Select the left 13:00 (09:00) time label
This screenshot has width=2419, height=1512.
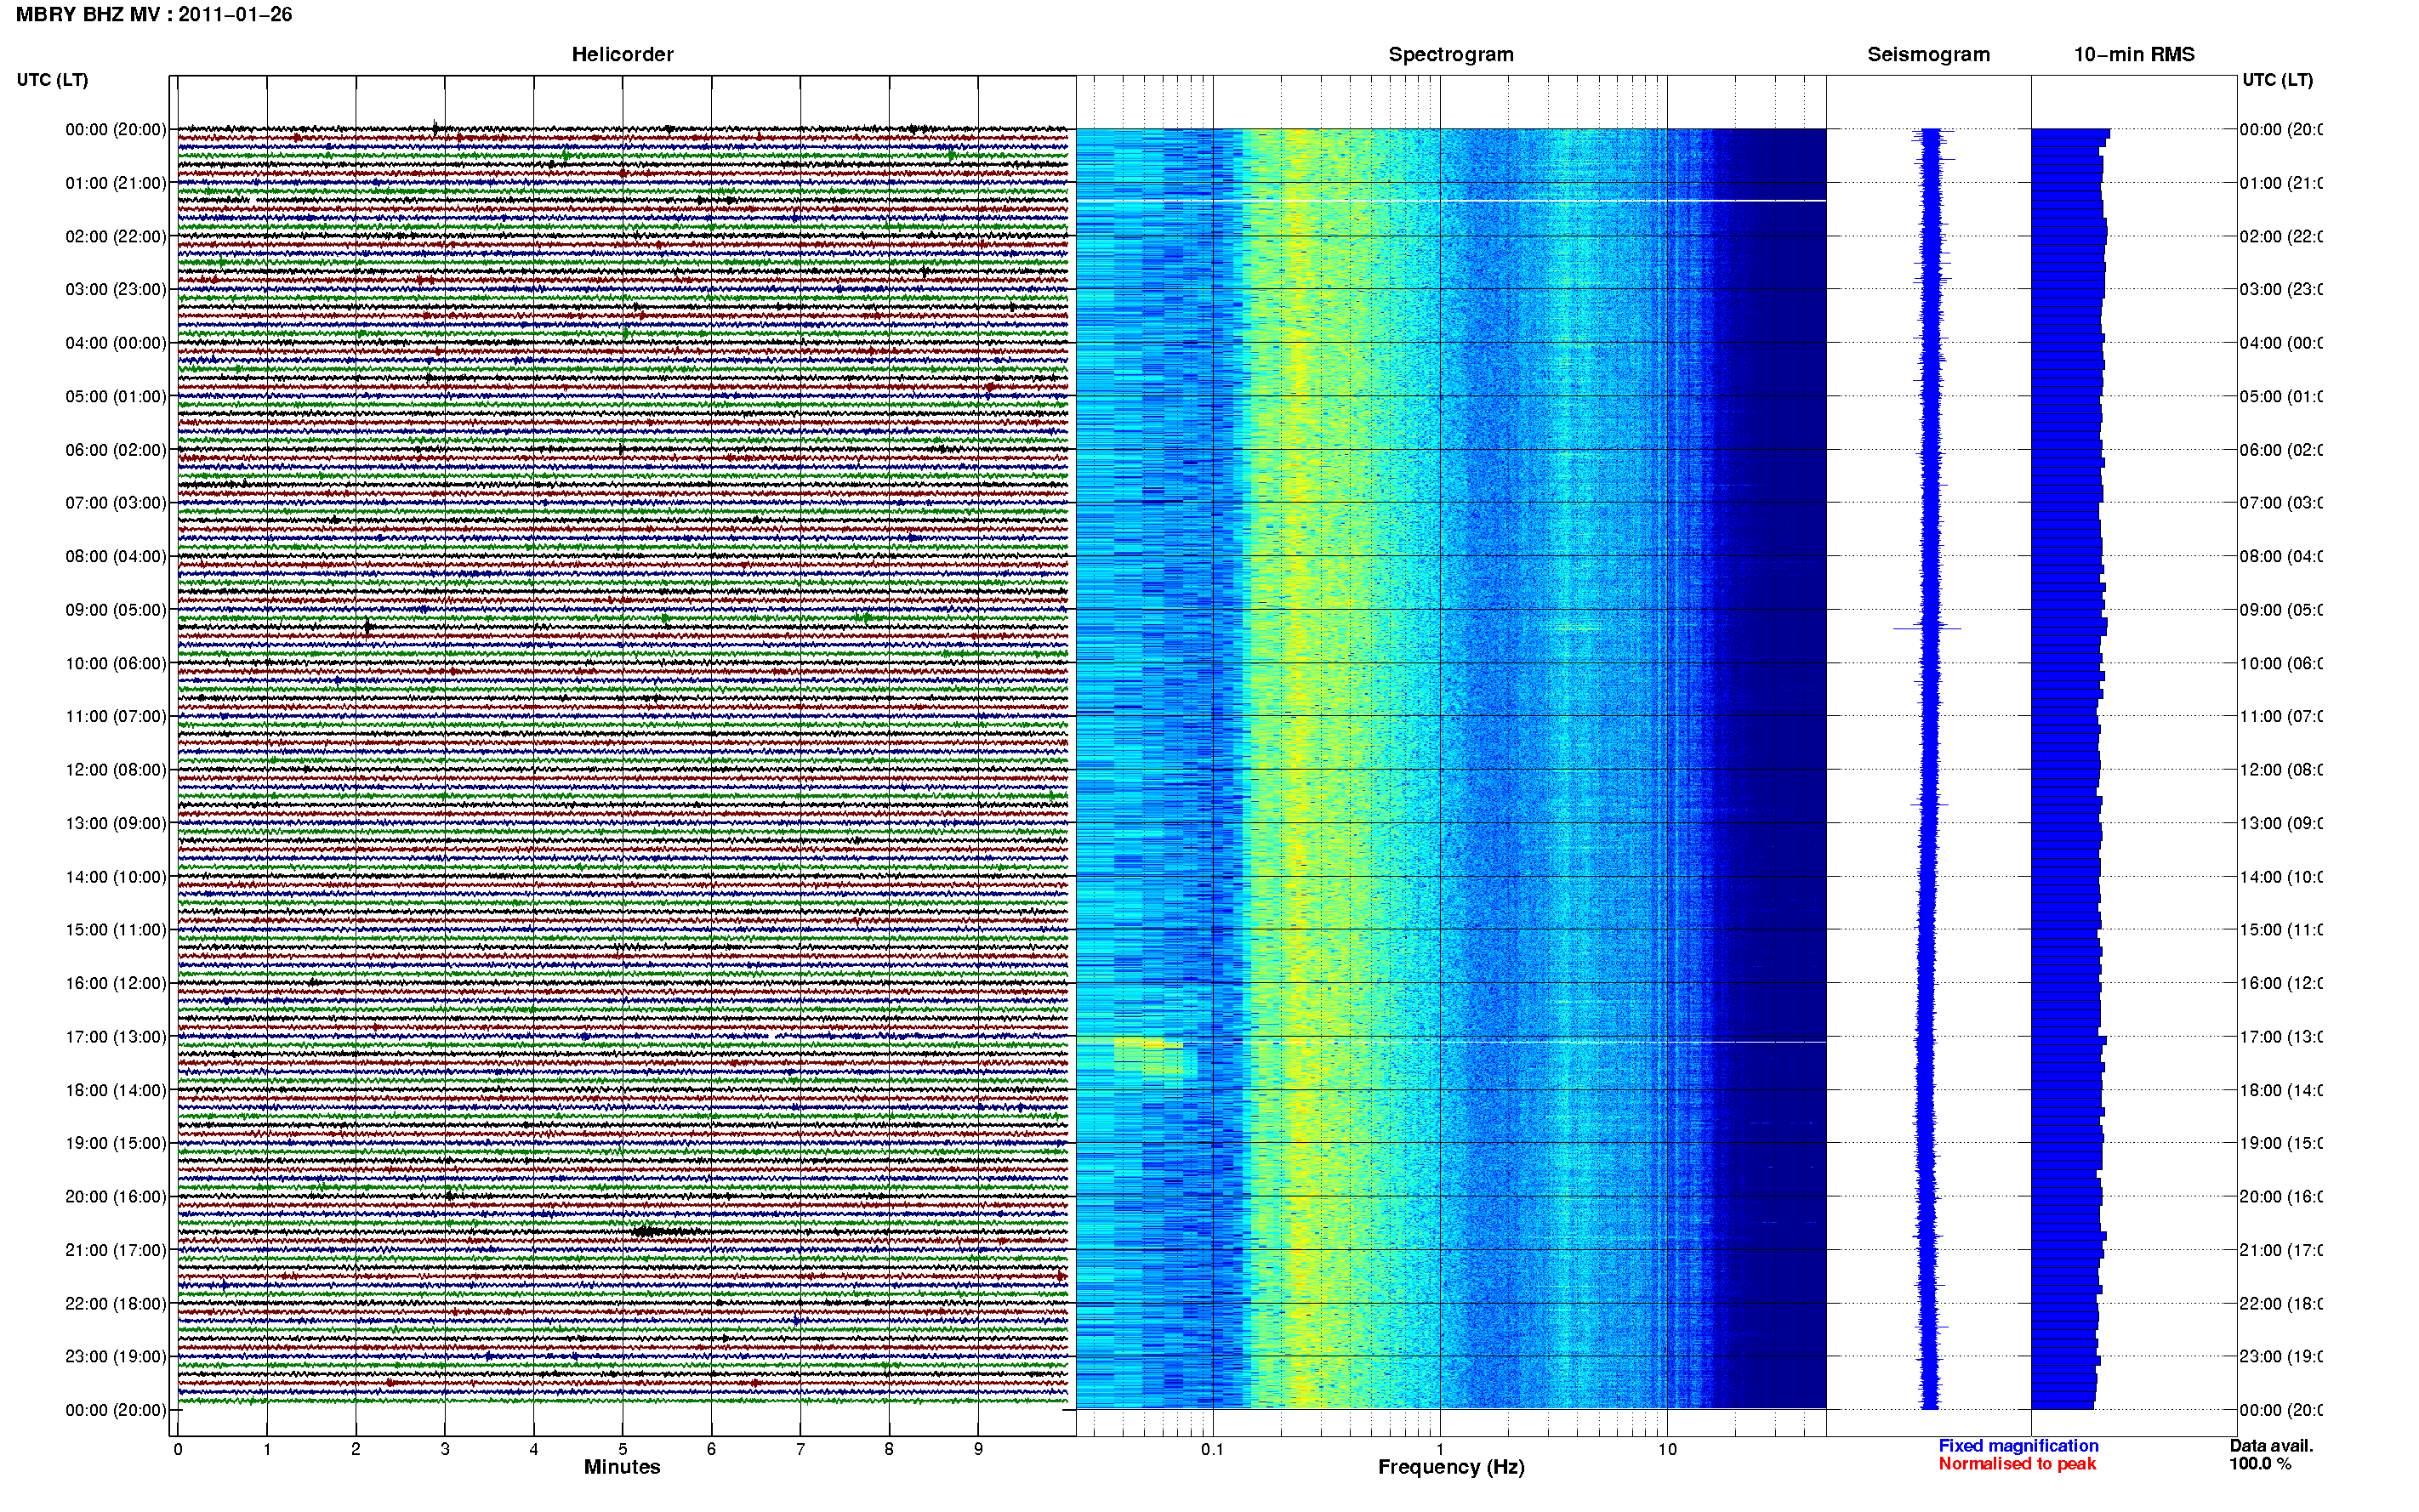pyautogui.click(x=116, y=823)
